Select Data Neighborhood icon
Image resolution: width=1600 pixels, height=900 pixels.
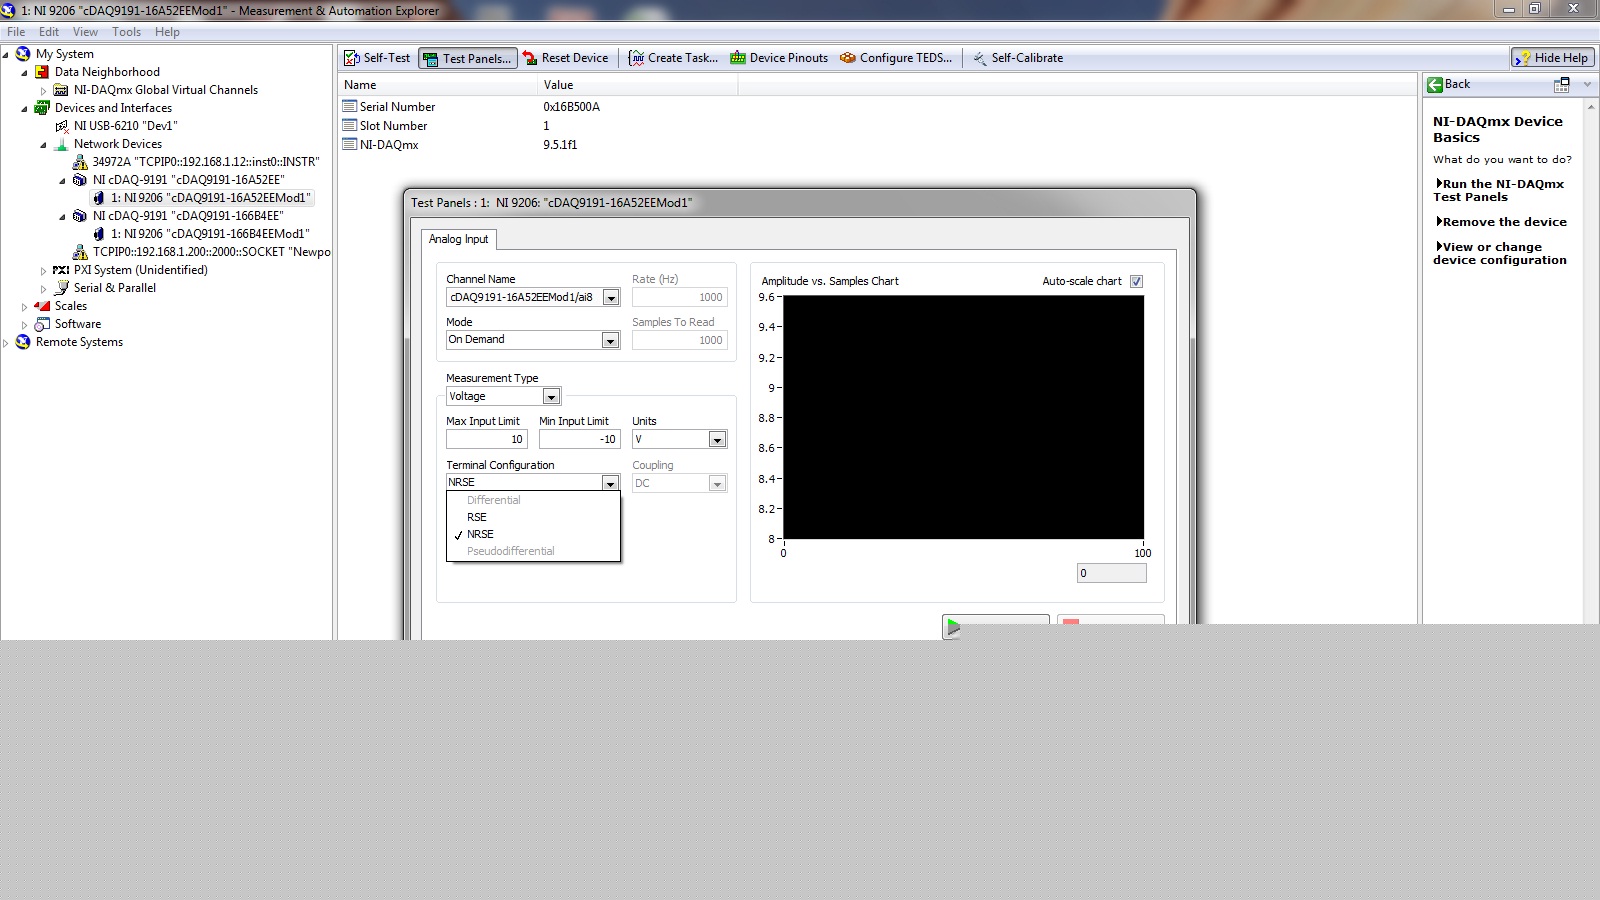click(42, 72)
